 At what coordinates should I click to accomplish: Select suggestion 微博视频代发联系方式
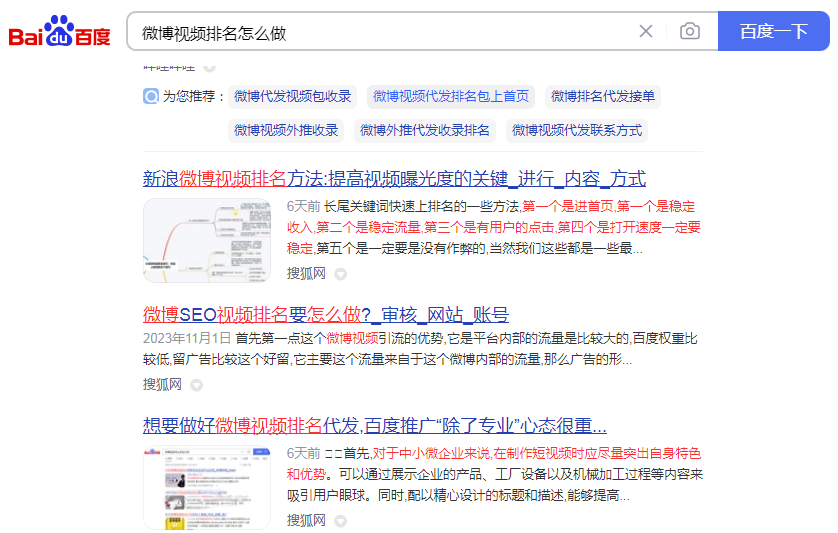[577, 131]
